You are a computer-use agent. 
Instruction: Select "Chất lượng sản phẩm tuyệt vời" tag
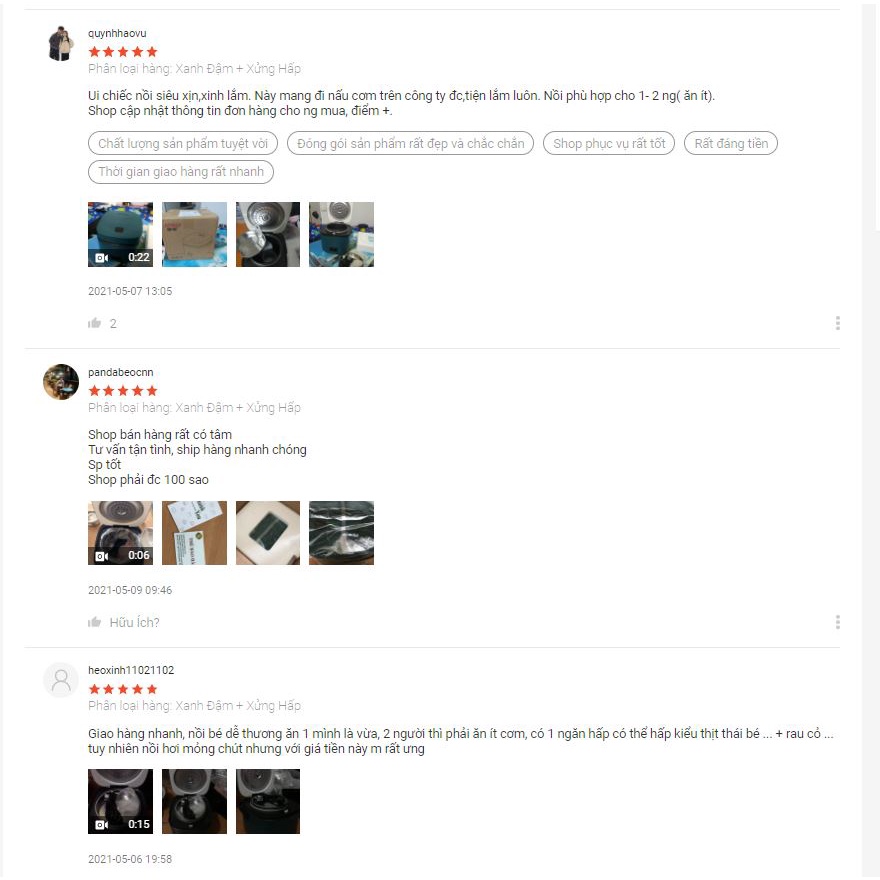(183, 143)
